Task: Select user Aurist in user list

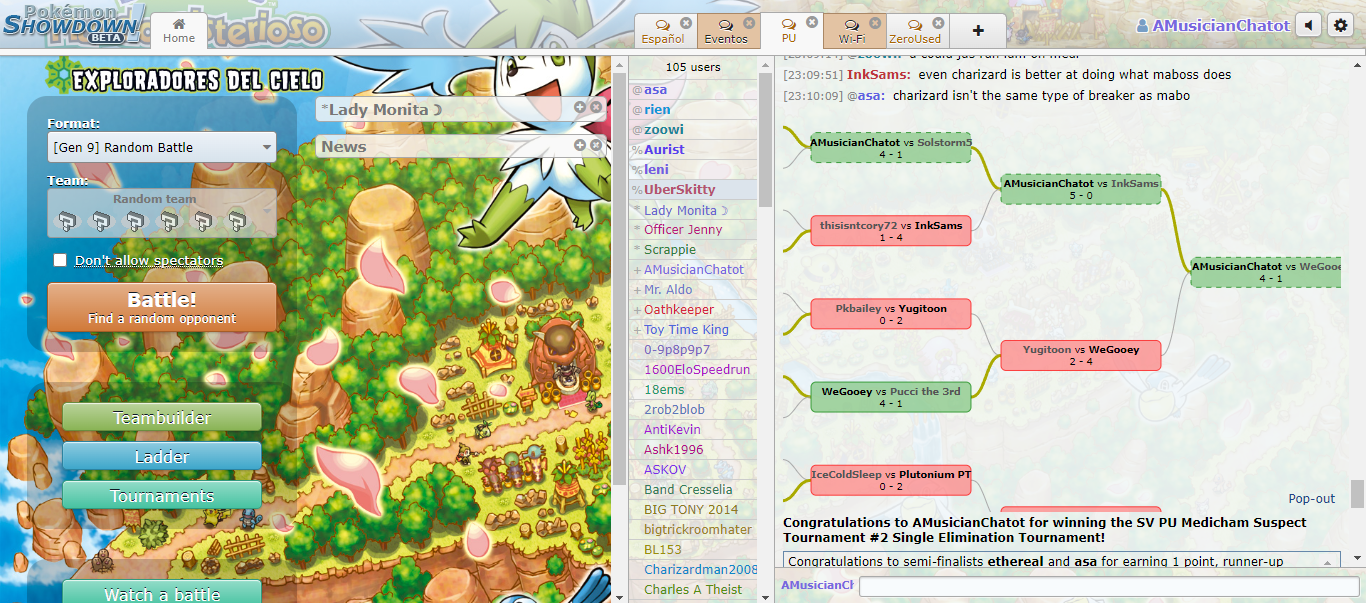Action: (693, 150)
